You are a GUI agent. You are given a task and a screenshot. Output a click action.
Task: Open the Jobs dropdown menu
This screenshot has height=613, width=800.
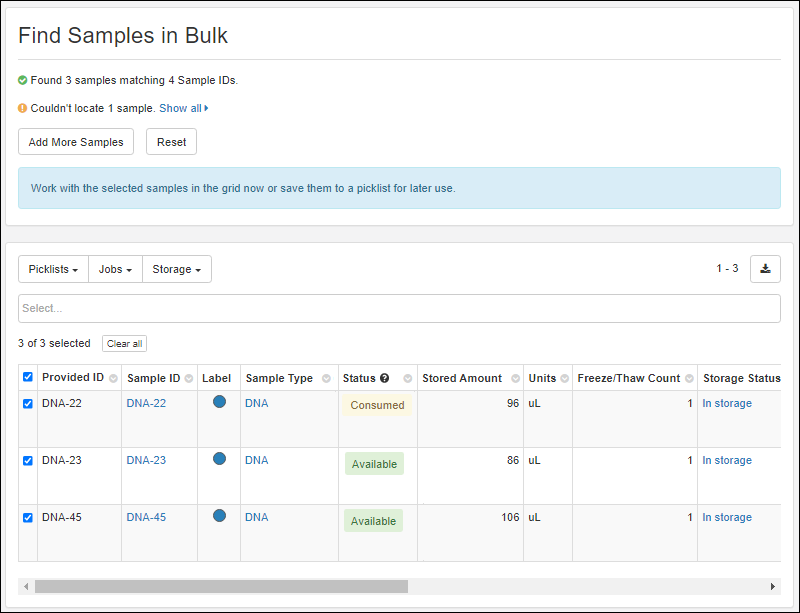click(x=115, y=270)
